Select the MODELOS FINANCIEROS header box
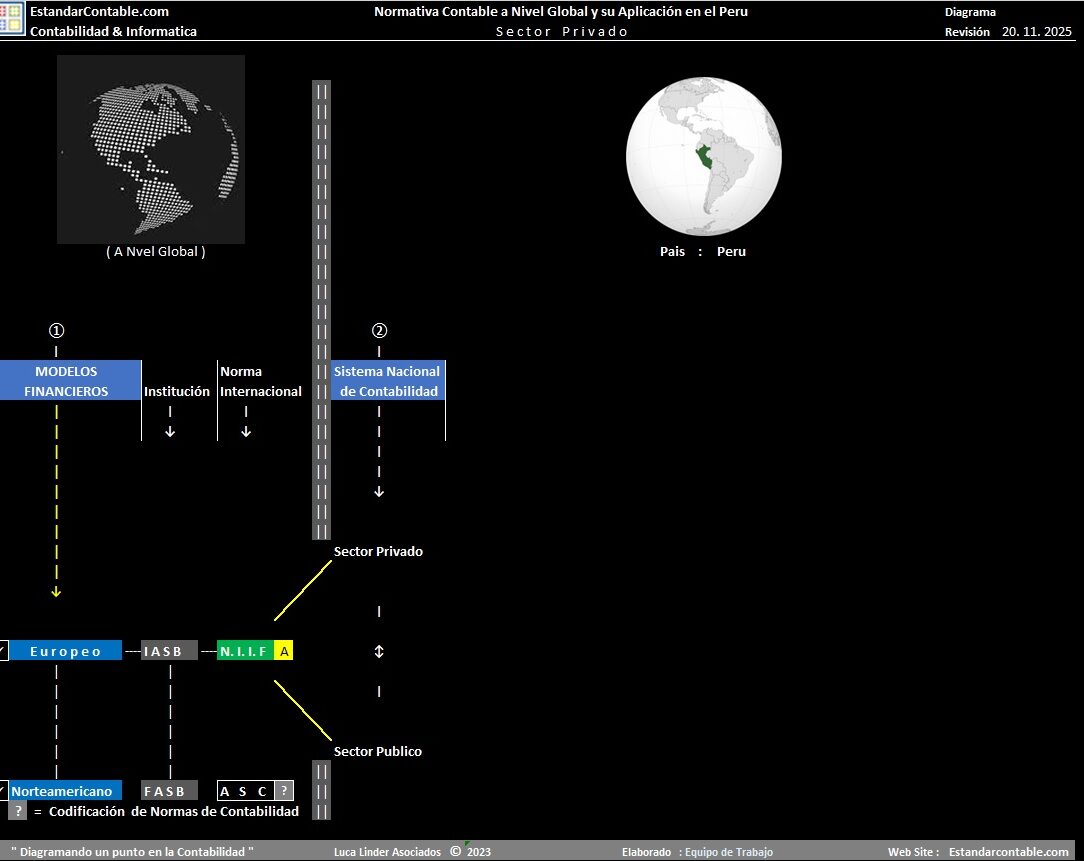The height and width of the screenshot is (861, 1084). 68,381
